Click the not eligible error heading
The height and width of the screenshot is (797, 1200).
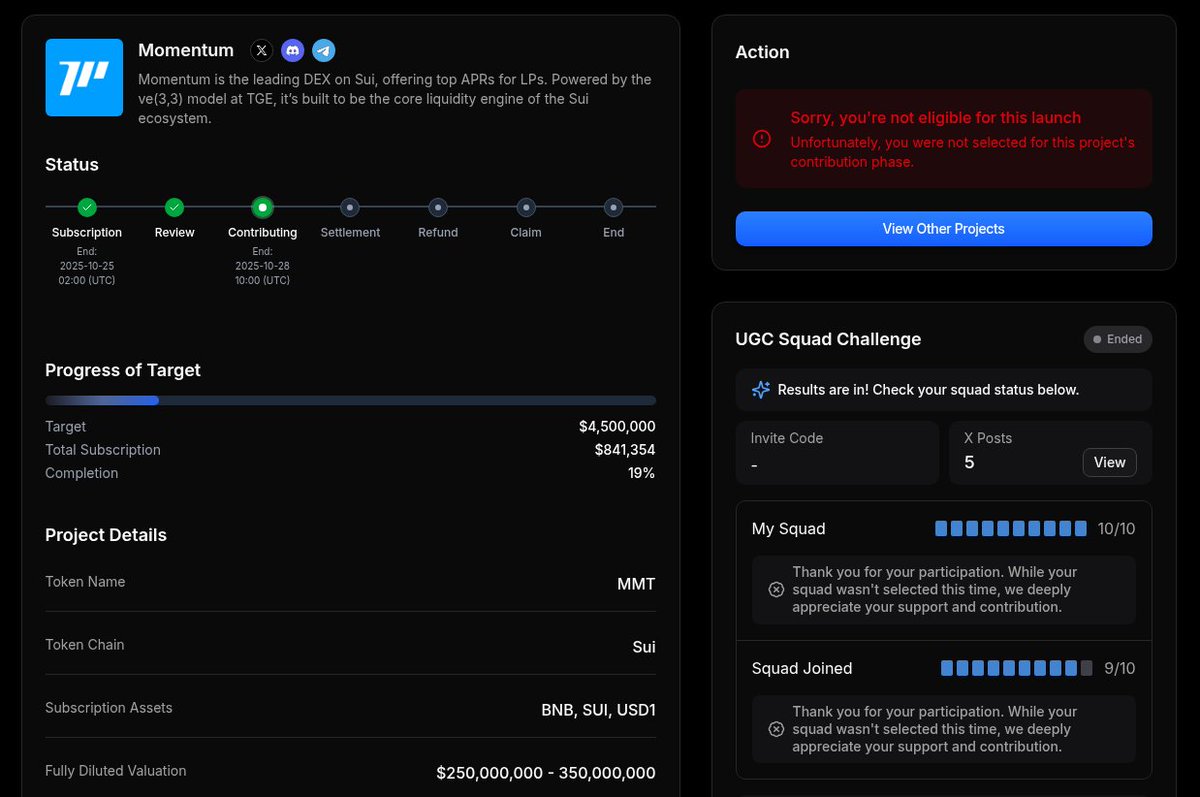935,118
